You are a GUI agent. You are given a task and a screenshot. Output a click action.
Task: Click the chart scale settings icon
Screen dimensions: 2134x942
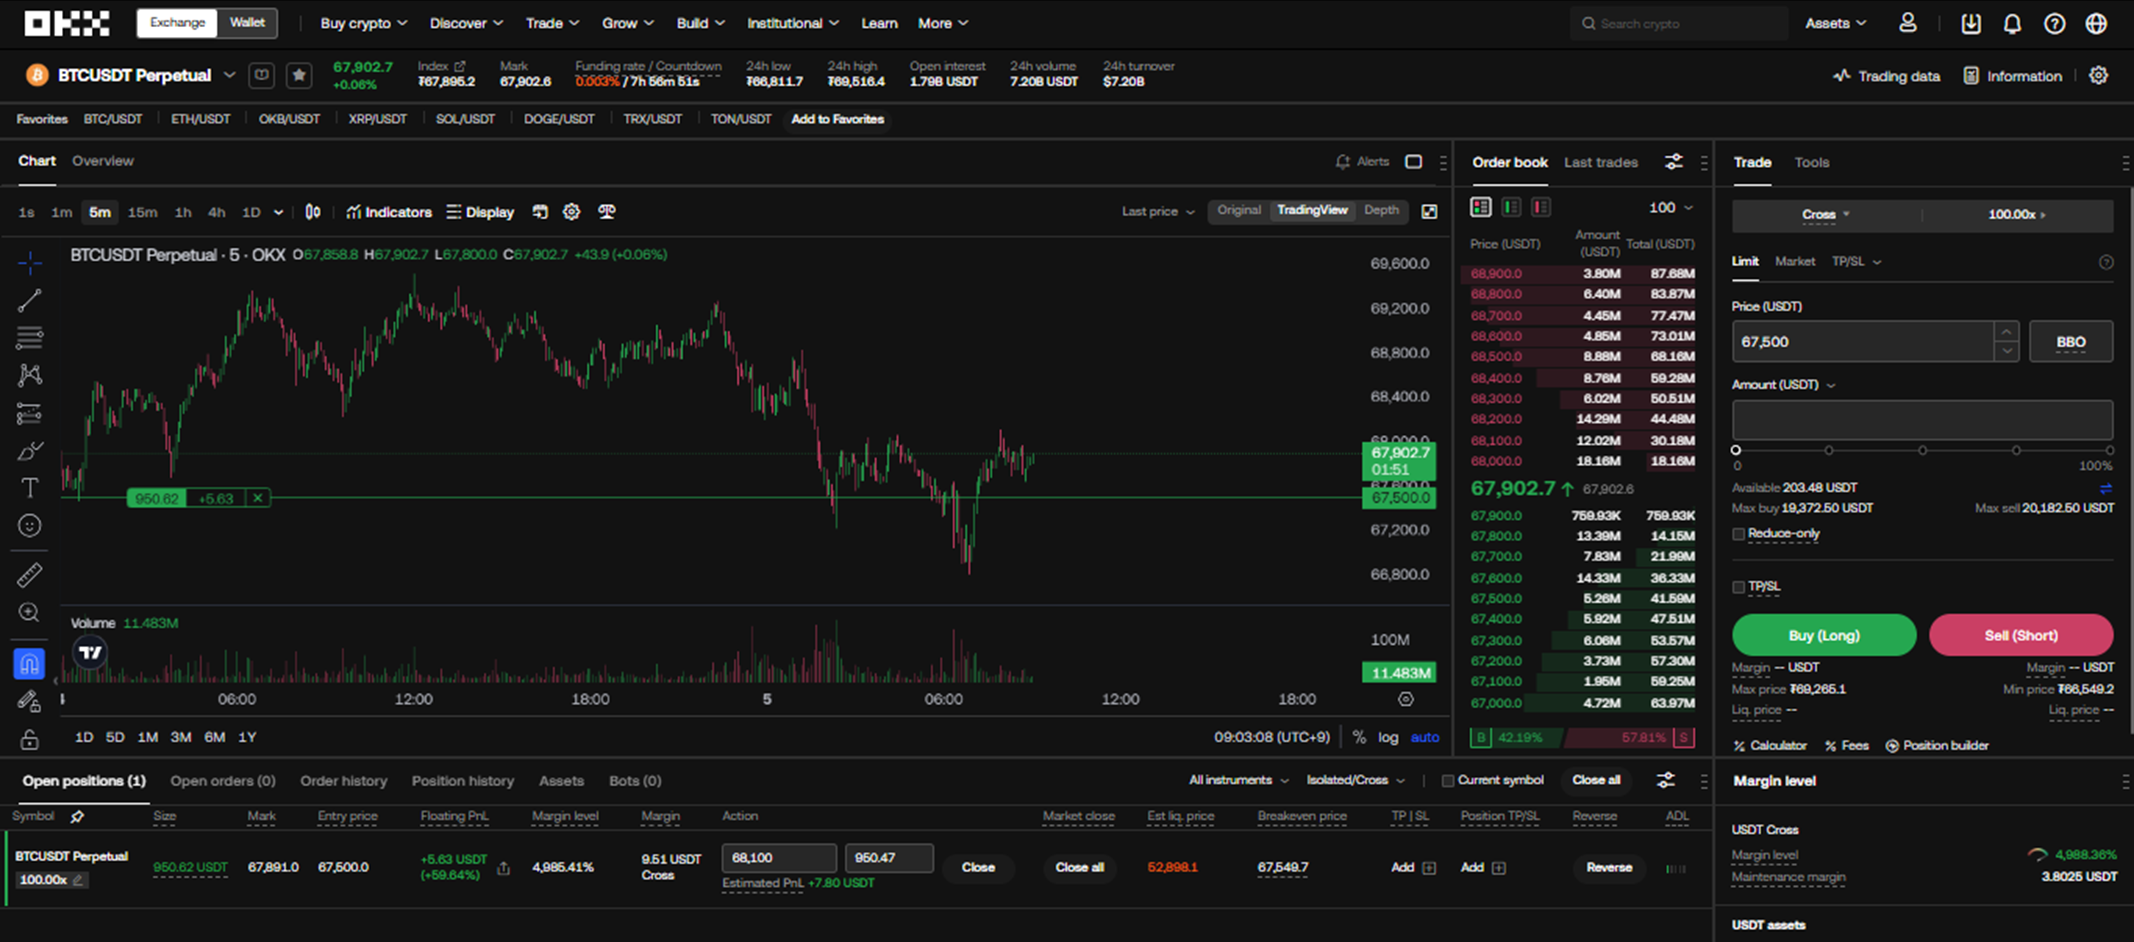[1405, 699]
